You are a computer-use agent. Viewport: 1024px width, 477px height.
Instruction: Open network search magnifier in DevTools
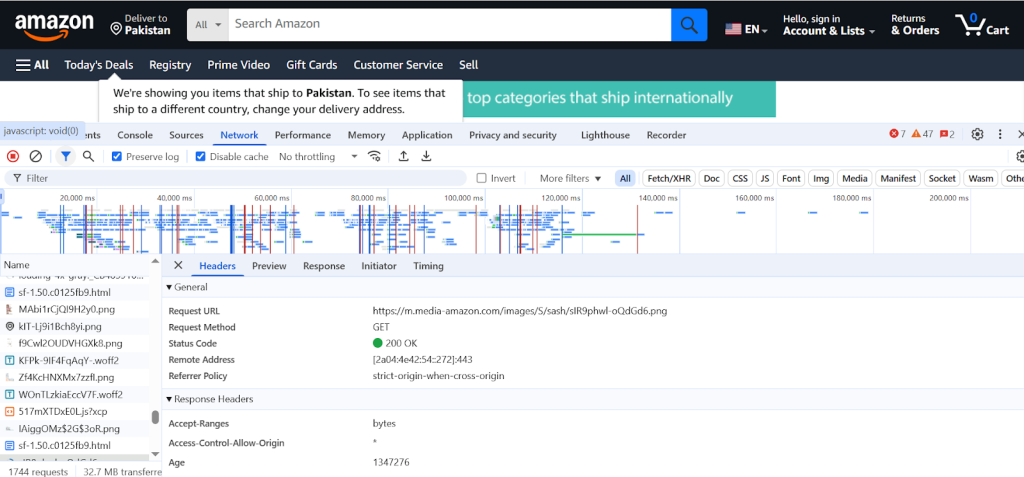pos(88,156)
